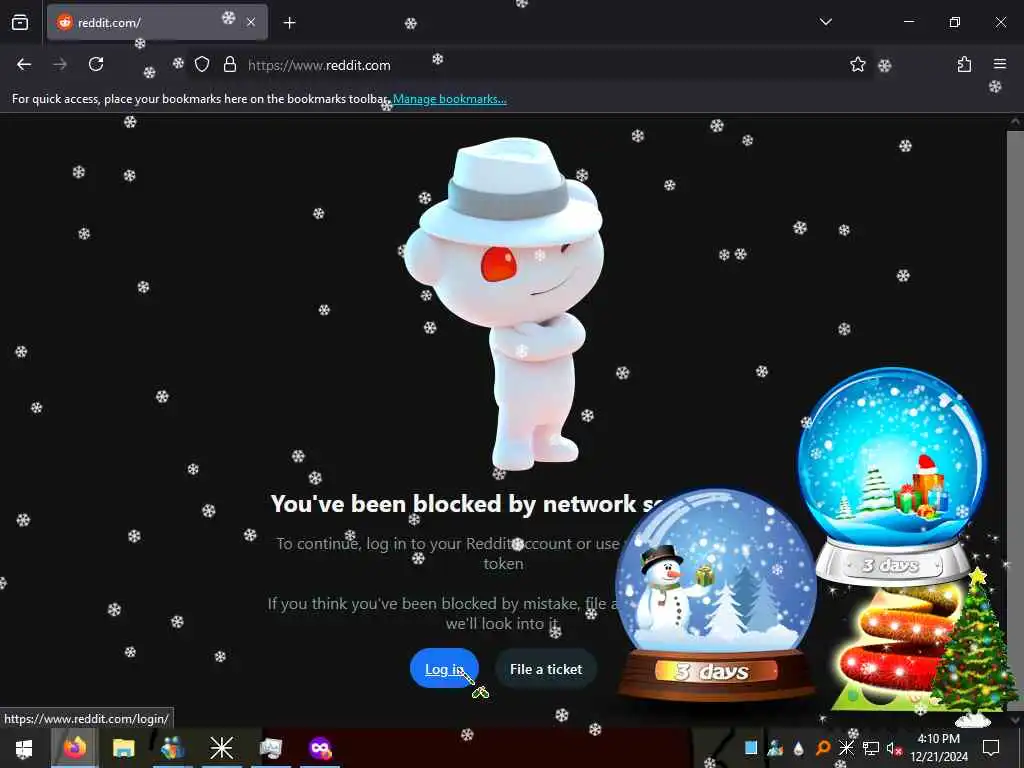
Task: Close the reddit.com tab
Action: tap(251, 23)
